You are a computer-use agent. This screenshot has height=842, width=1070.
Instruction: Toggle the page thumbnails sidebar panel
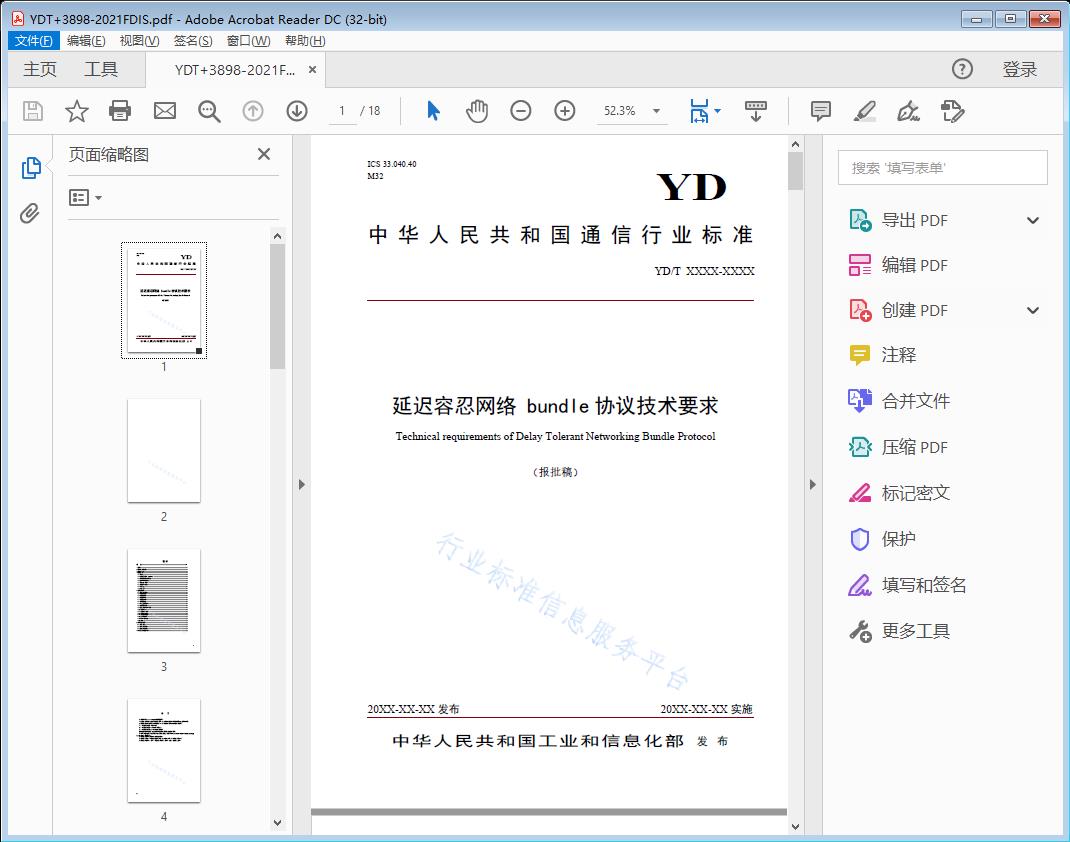pos(30,167)
